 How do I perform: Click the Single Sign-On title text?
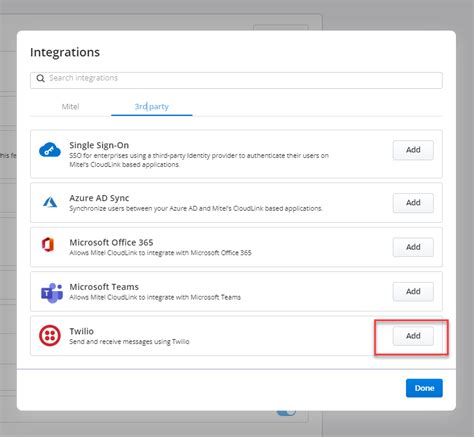point(99,145)
